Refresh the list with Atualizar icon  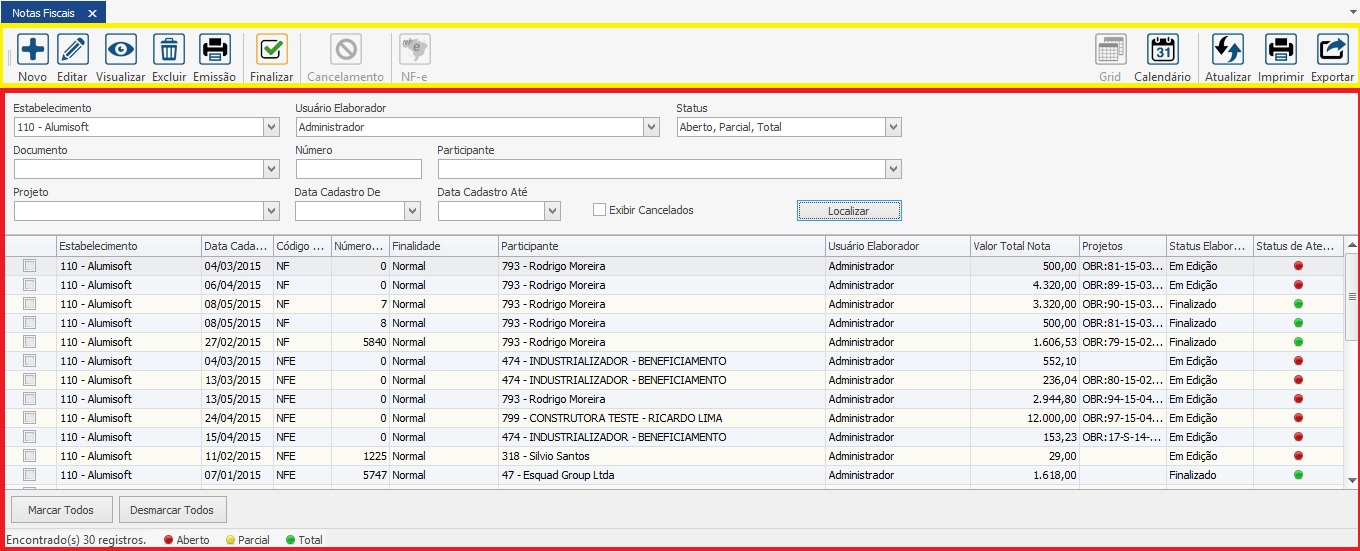pos(1227,49)
